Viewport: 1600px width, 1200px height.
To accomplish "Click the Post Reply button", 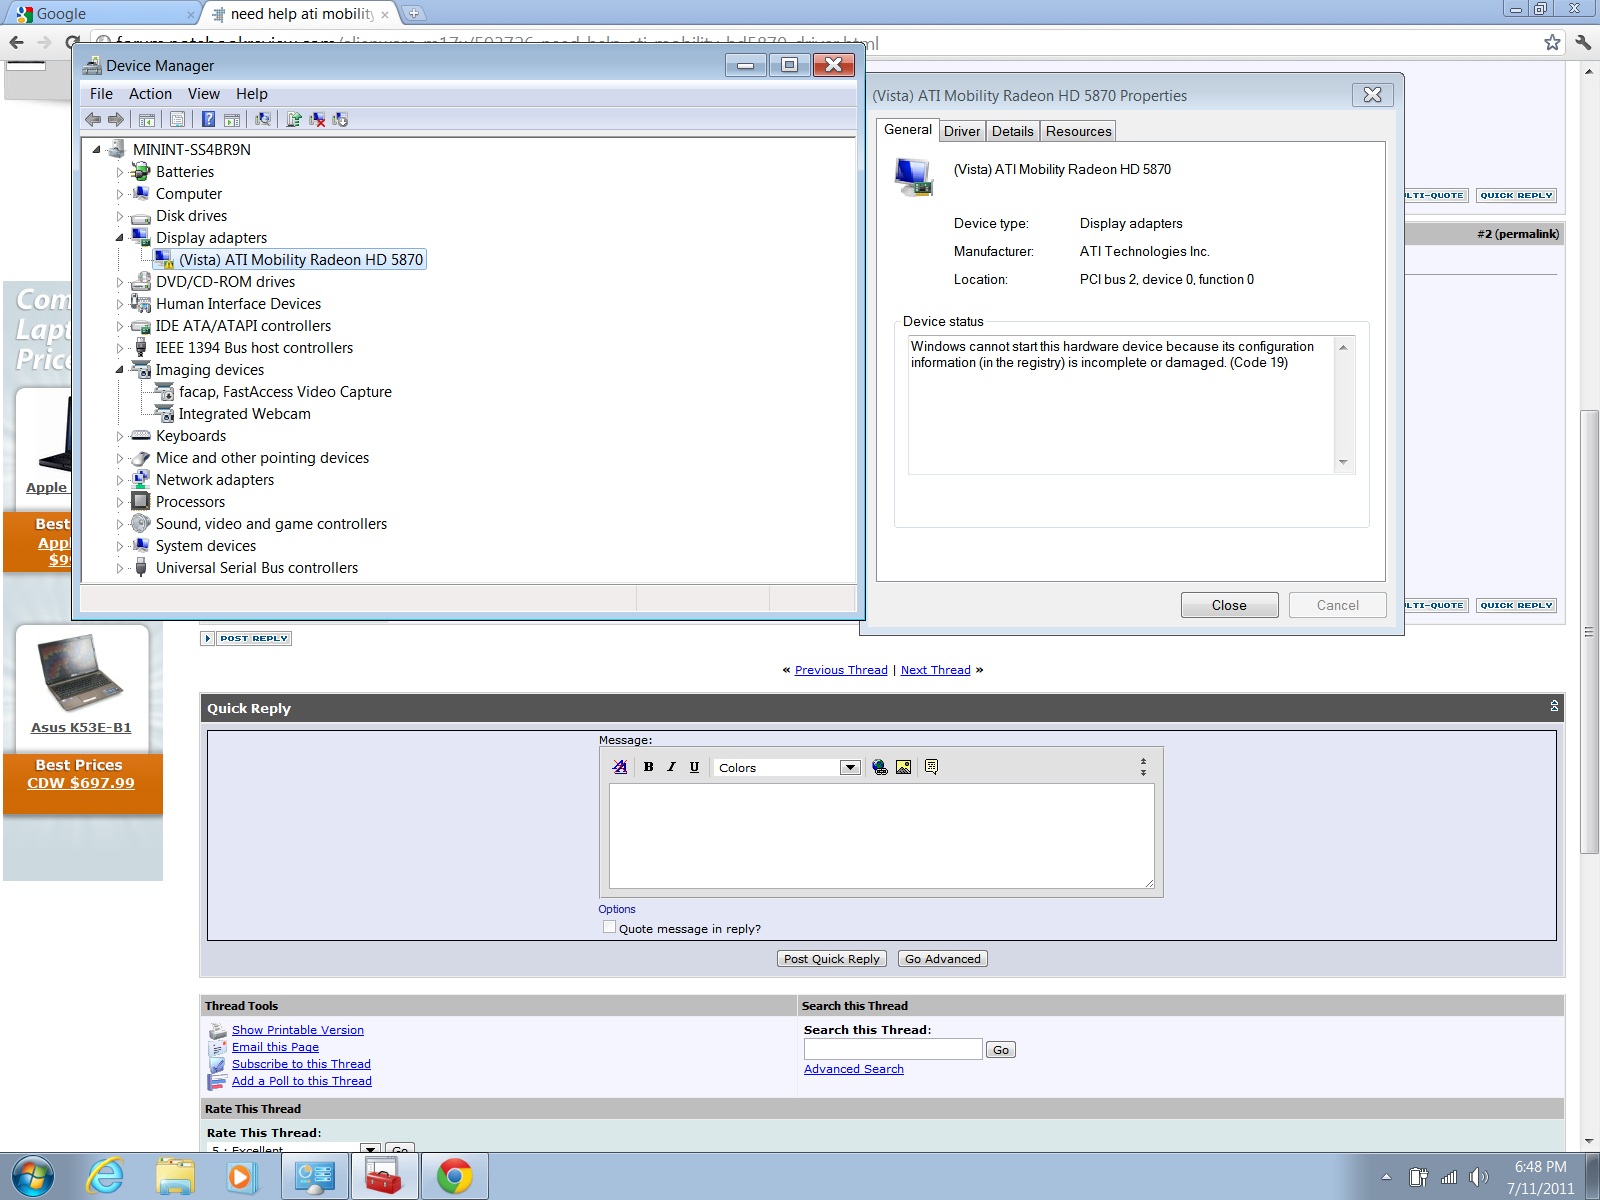I will coord(246,638).
